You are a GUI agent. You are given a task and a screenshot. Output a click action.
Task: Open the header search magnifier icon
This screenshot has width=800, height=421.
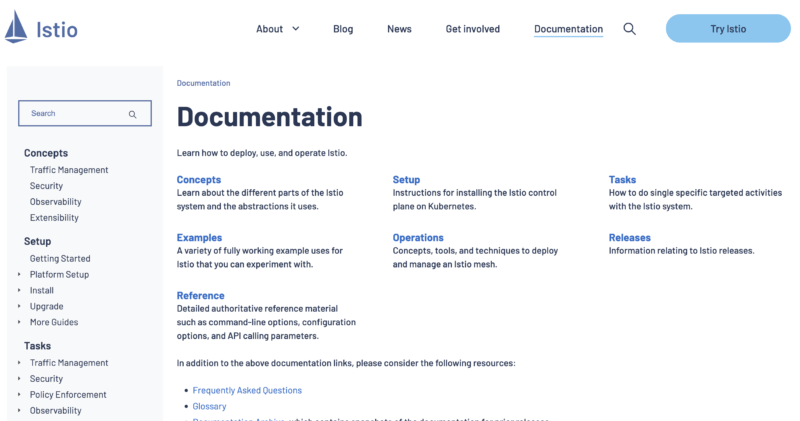(630, 29)
